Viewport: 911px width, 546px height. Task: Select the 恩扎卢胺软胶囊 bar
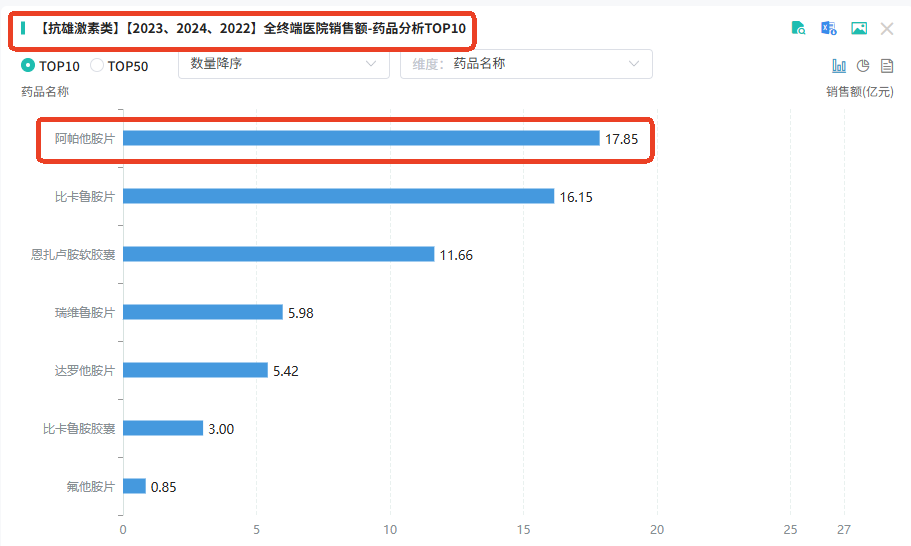point(278,254)
